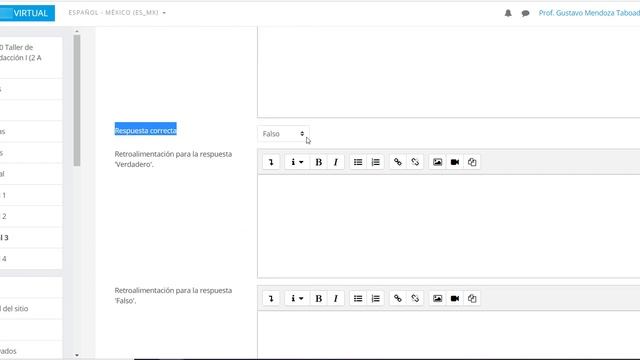Toggle toolbar expand button in 'Falso' feedback editor
Viewport: 640px width, 360px height.
coord(271,298)
